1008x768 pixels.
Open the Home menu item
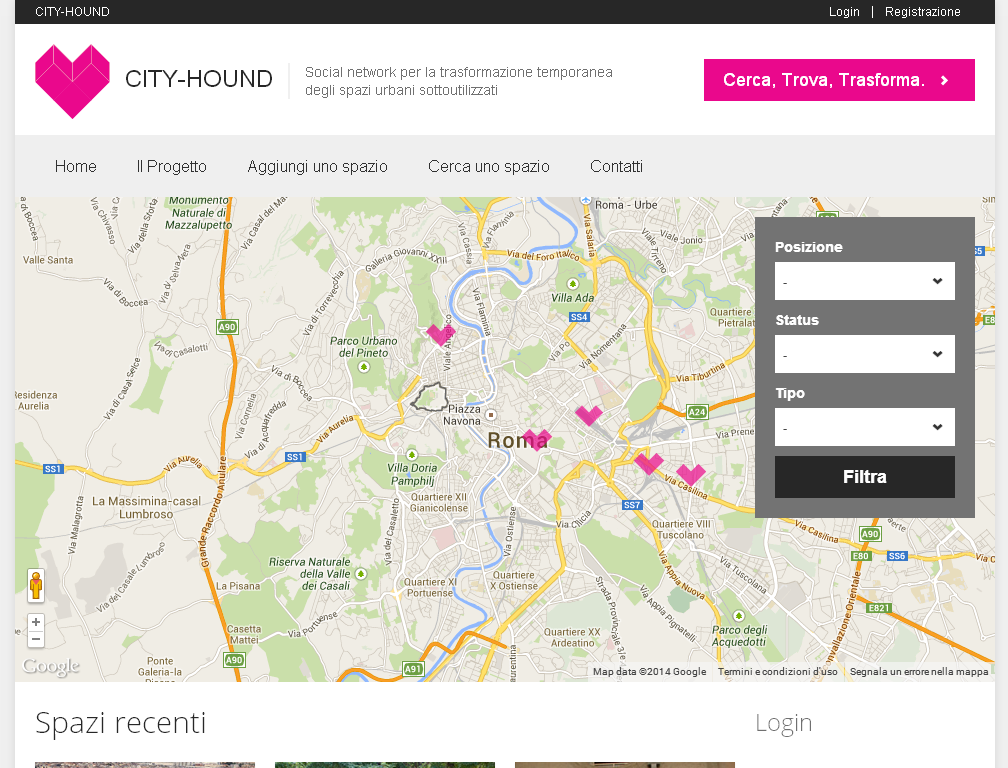click(76, 166)
